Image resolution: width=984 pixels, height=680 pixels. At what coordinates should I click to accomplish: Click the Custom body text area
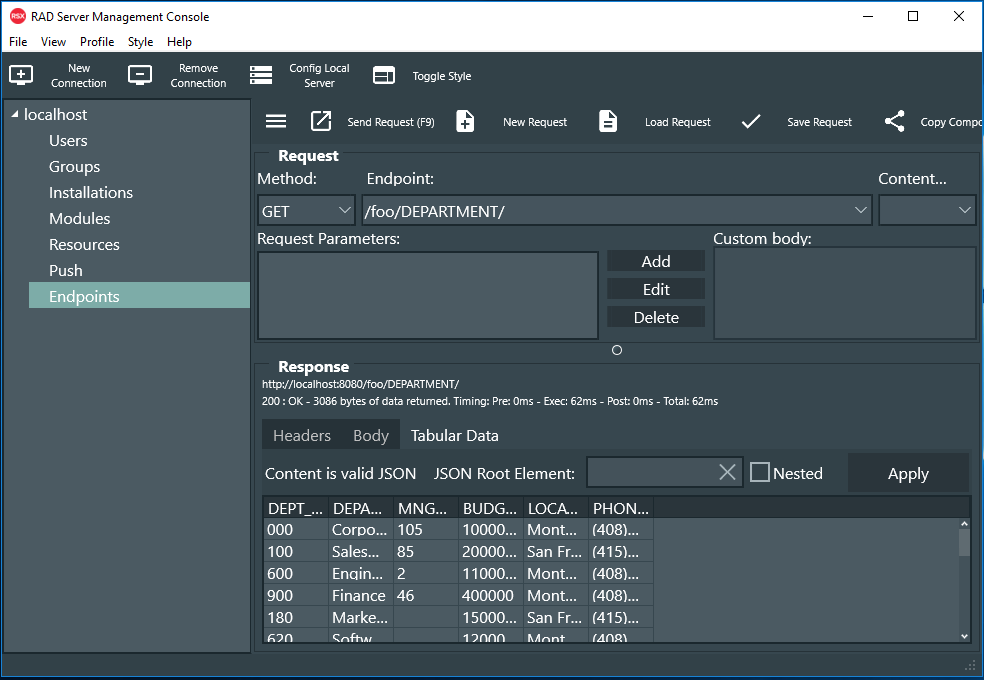tap(845, 293)
